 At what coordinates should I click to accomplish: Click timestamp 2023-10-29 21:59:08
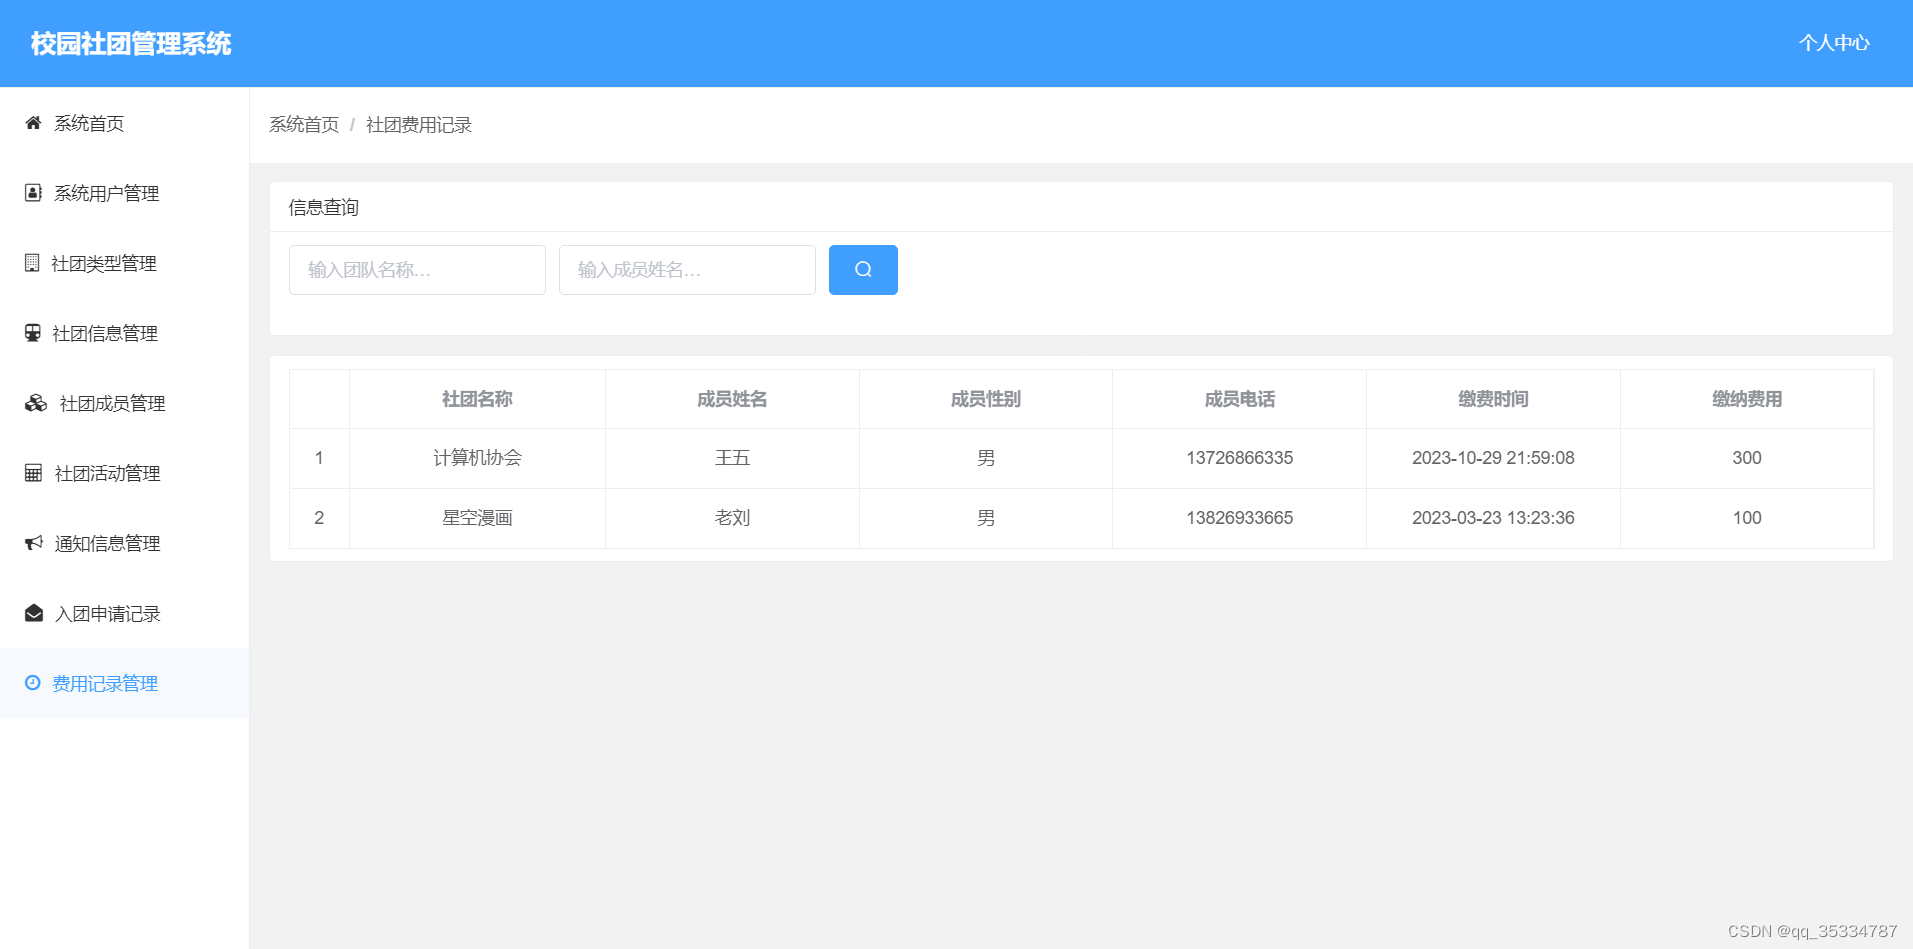pyautogui.click(x=1493, y=458)
